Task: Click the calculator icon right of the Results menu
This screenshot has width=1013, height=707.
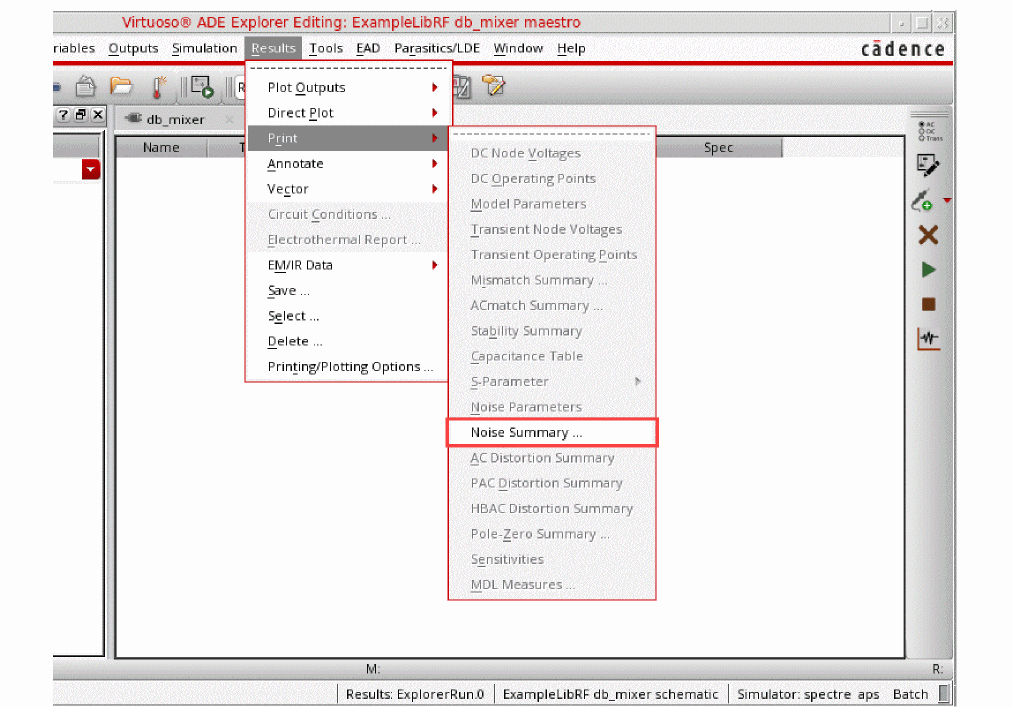Action: pos(461,87)
